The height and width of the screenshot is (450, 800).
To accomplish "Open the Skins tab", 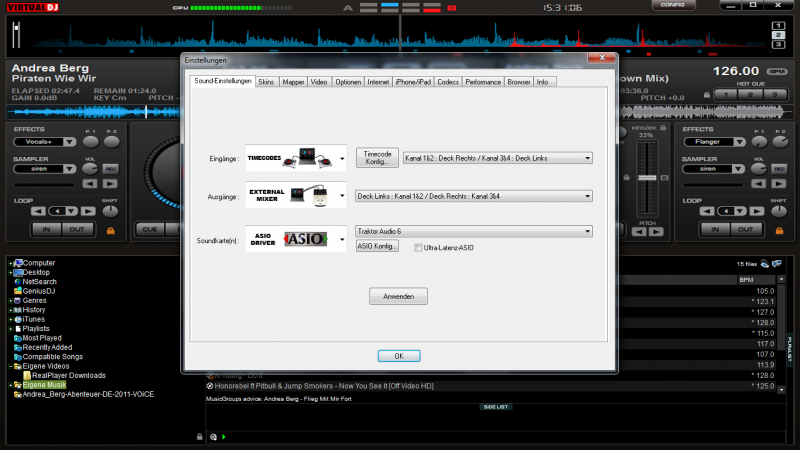I will [x=266, y=82].
